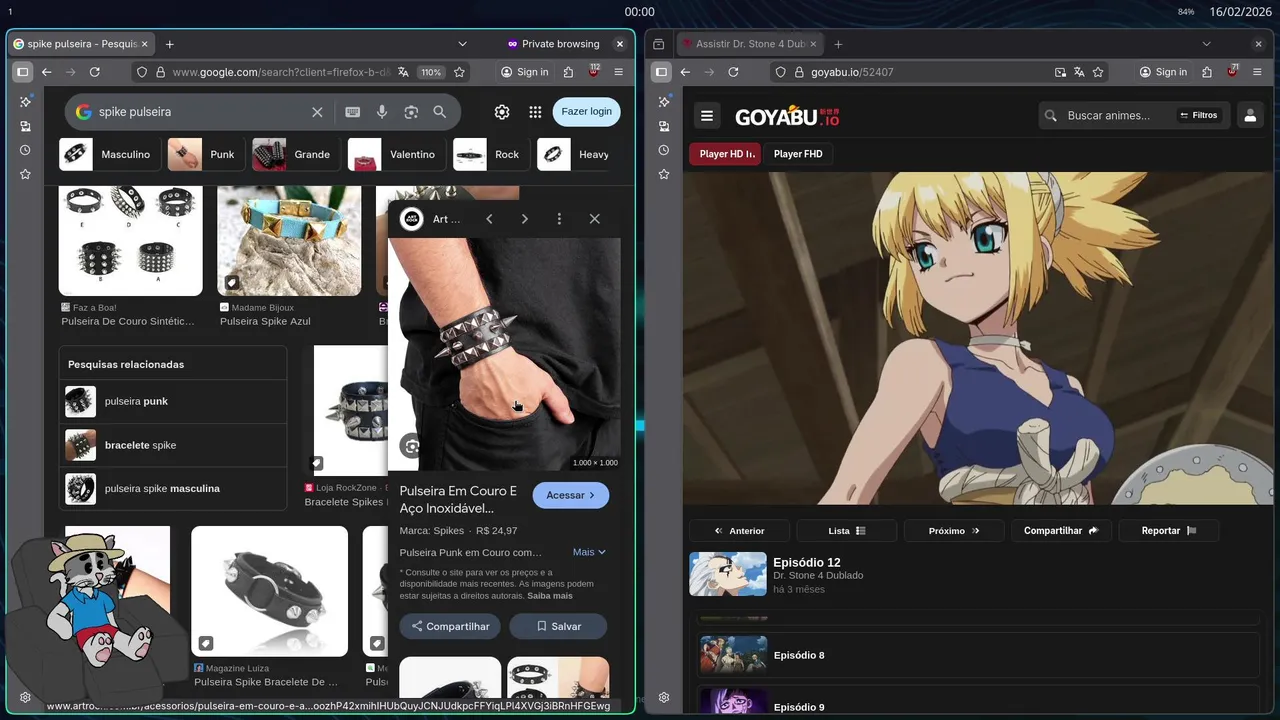Viewport: 1280px width, 720px height.
Task: Open the Goyabu user profile icon
Action: click(1250, 115)
